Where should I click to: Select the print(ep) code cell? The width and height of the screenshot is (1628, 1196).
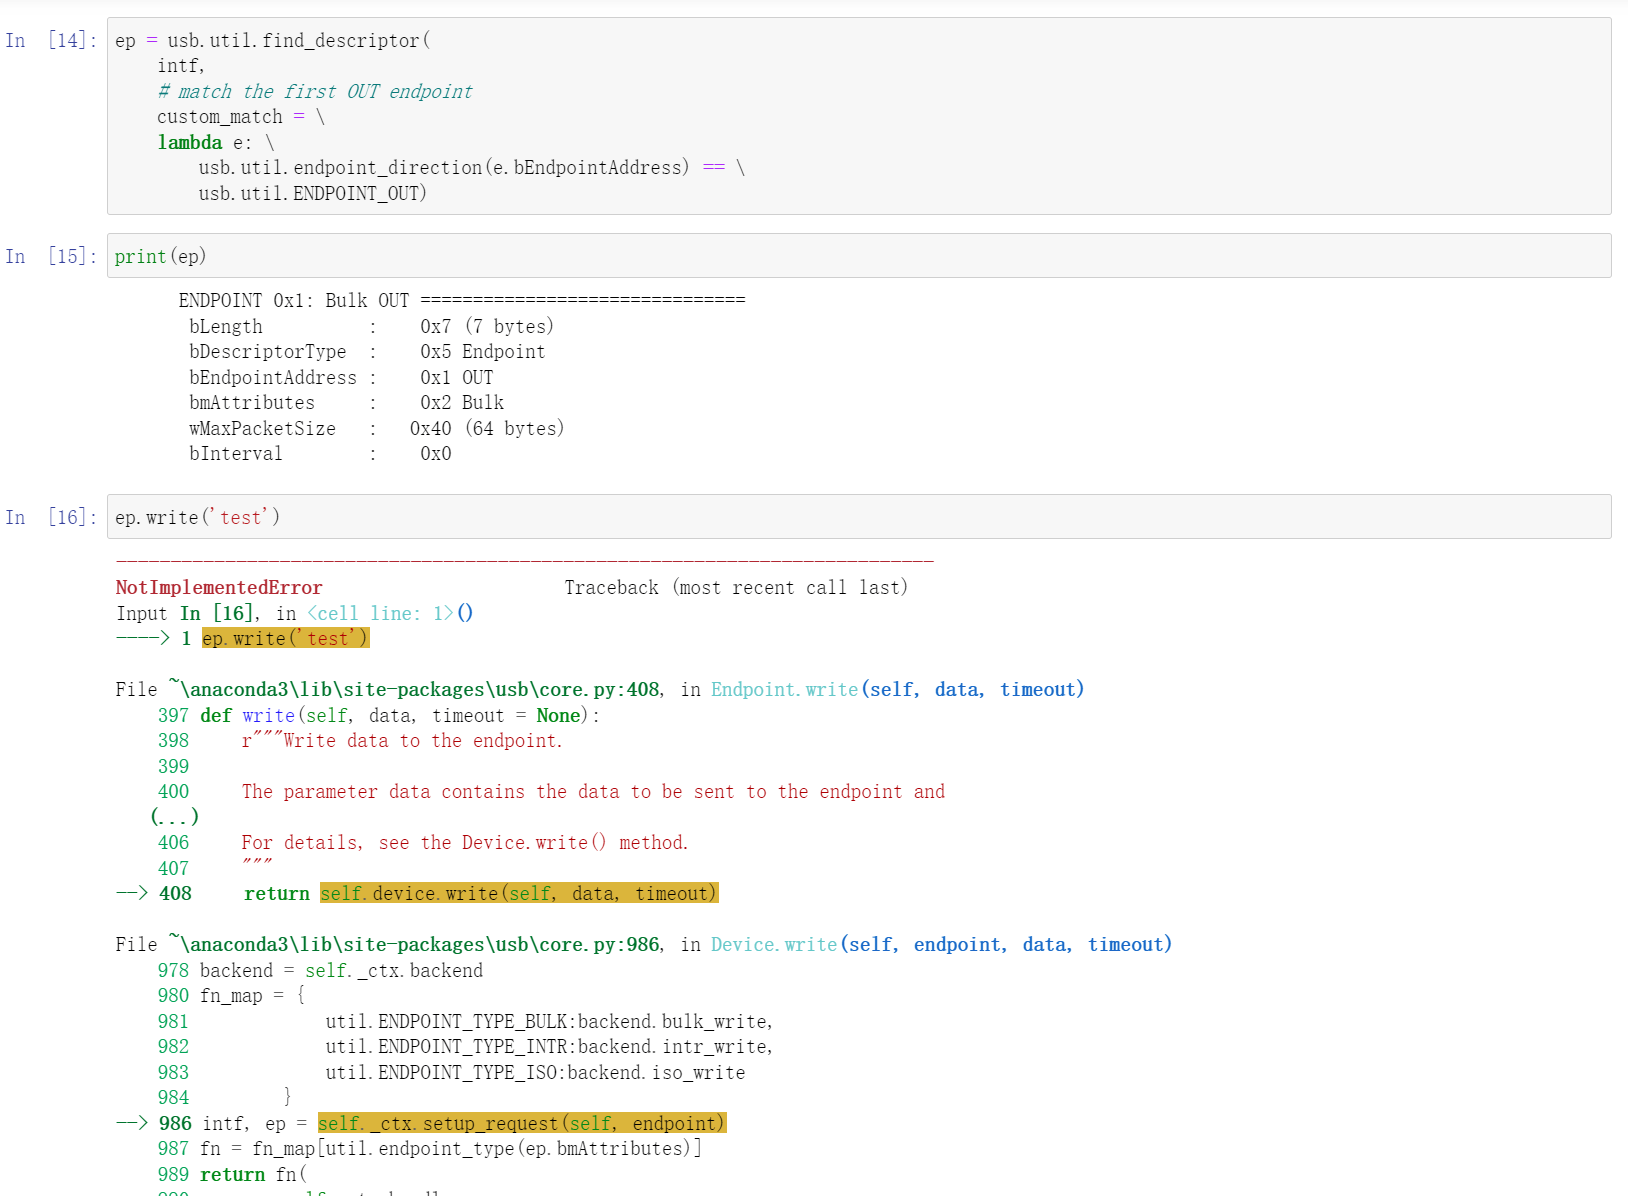coord(858,256)
